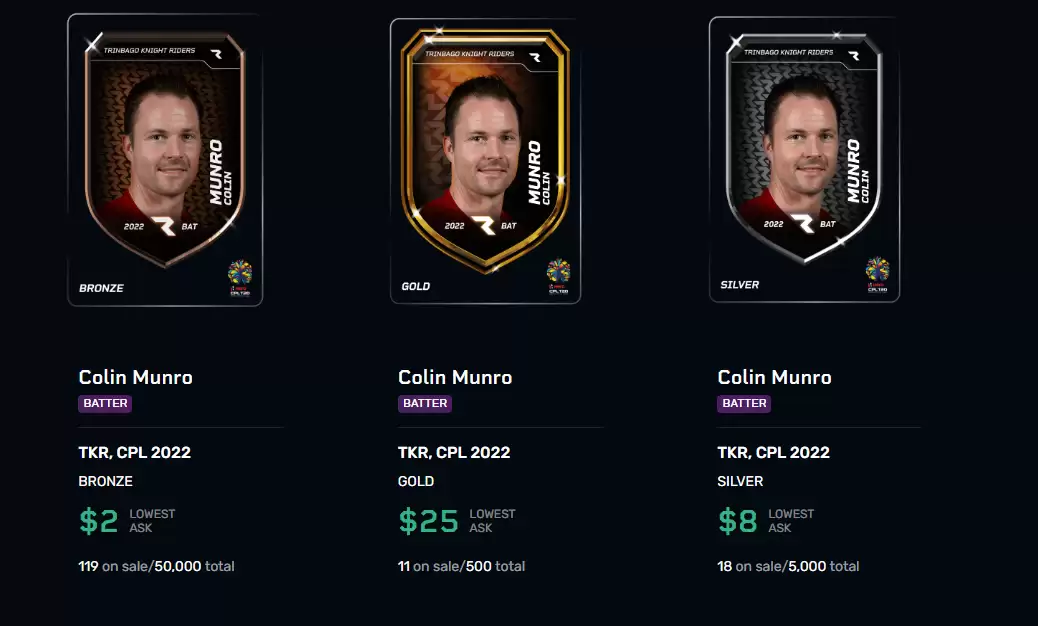Open the Silver Colin Munro card image

[804, 159]
